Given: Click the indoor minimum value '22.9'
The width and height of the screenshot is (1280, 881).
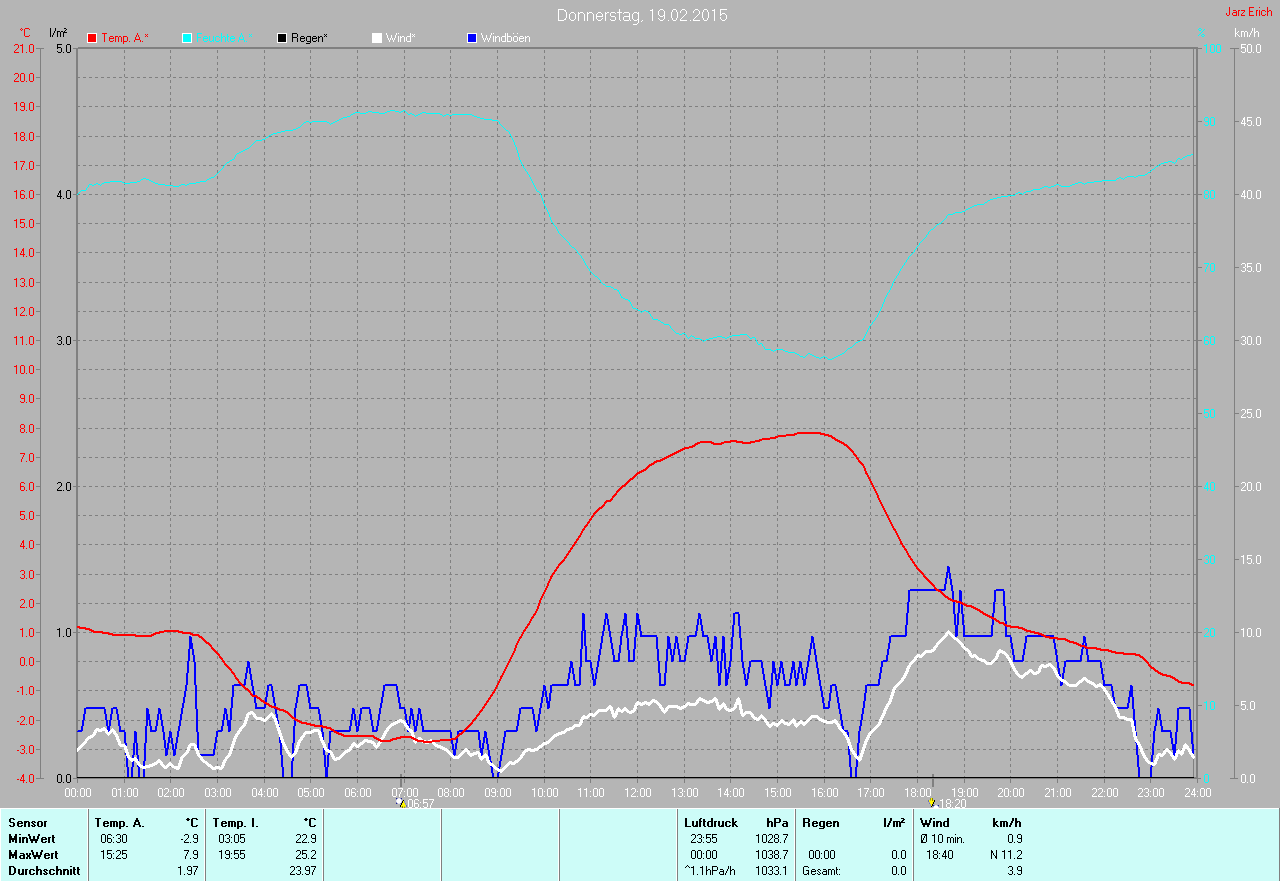Looking at the screenshot, I should point(306,839).
